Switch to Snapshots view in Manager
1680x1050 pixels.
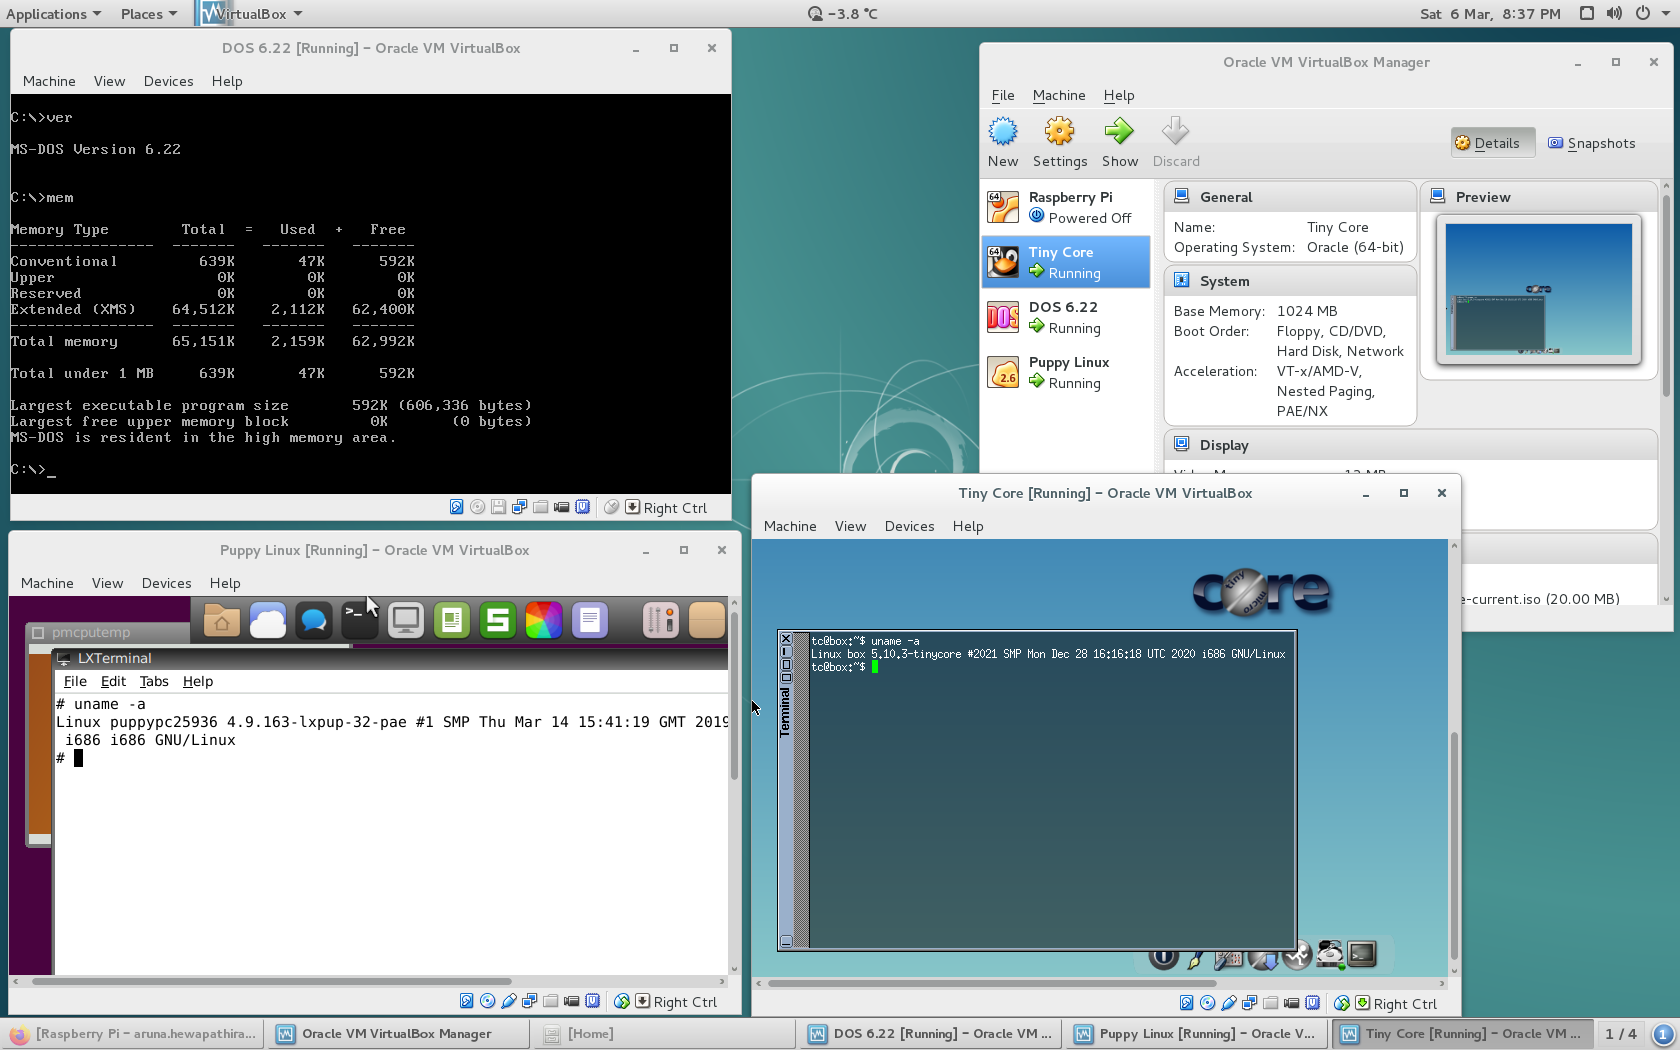click(1592, 143)
